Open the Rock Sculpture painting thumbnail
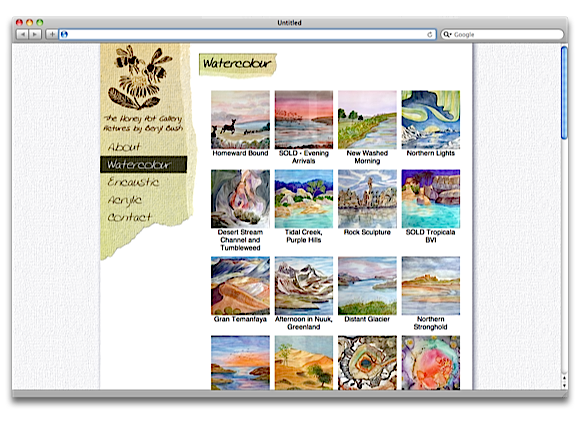The image size is (580, 430). [x=367, y=199]
